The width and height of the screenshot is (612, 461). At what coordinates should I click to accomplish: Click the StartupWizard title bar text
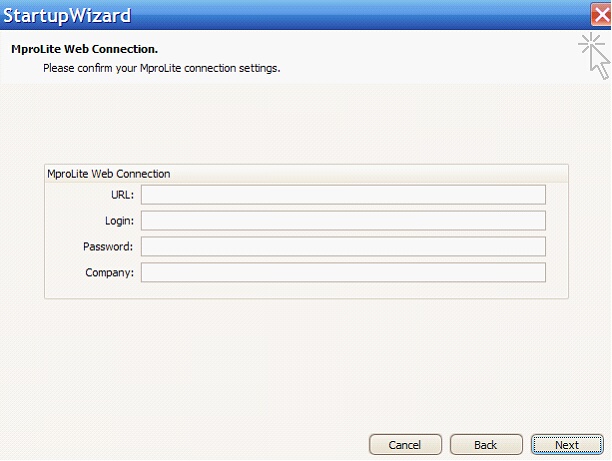point(67,16)
